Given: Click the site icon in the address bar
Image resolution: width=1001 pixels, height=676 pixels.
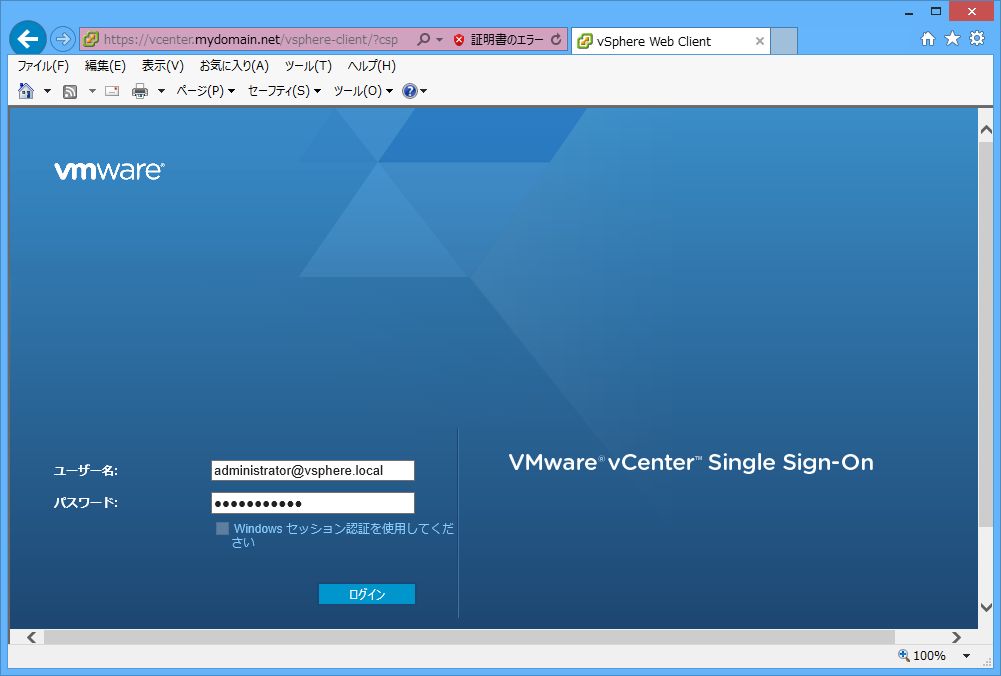Looking at the screenshot, I should (x=91, y=40).
